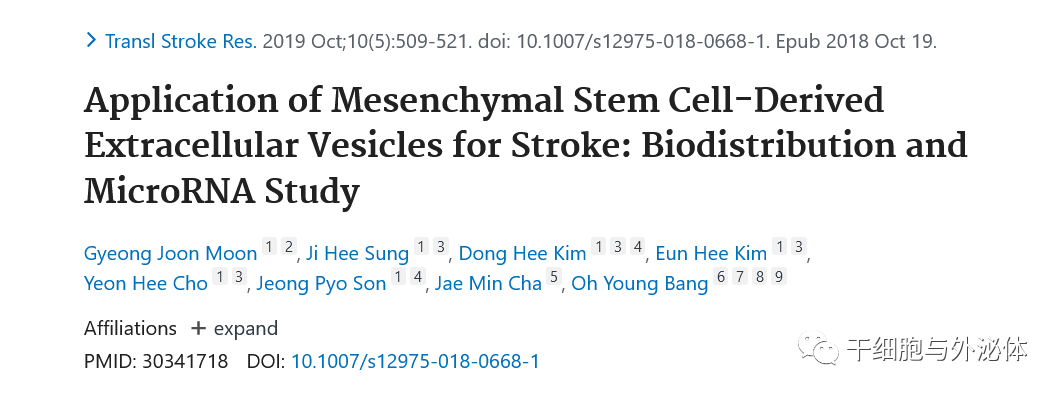This screenshot has width=1062, height=396.
Task: Click the PMID 30341718 text
Action: pyautogui.click(x=156, y=361)
